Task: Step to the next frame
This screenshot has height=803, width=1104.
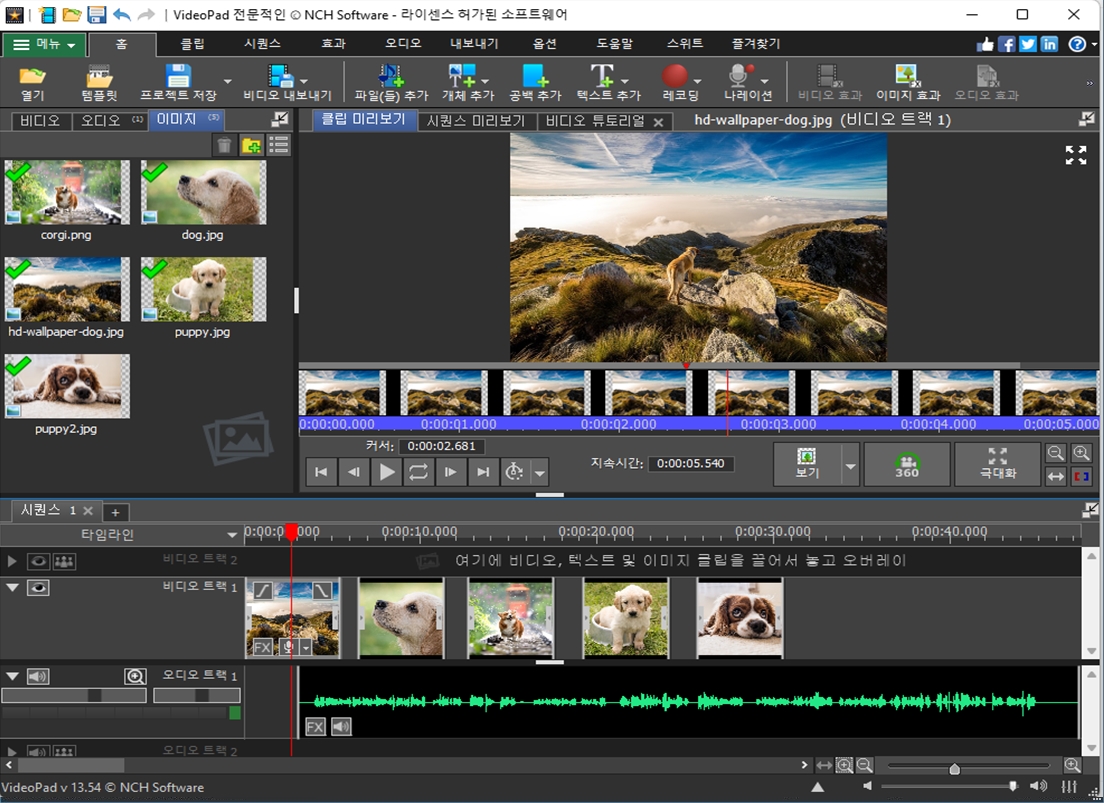Action: (451, 472)
